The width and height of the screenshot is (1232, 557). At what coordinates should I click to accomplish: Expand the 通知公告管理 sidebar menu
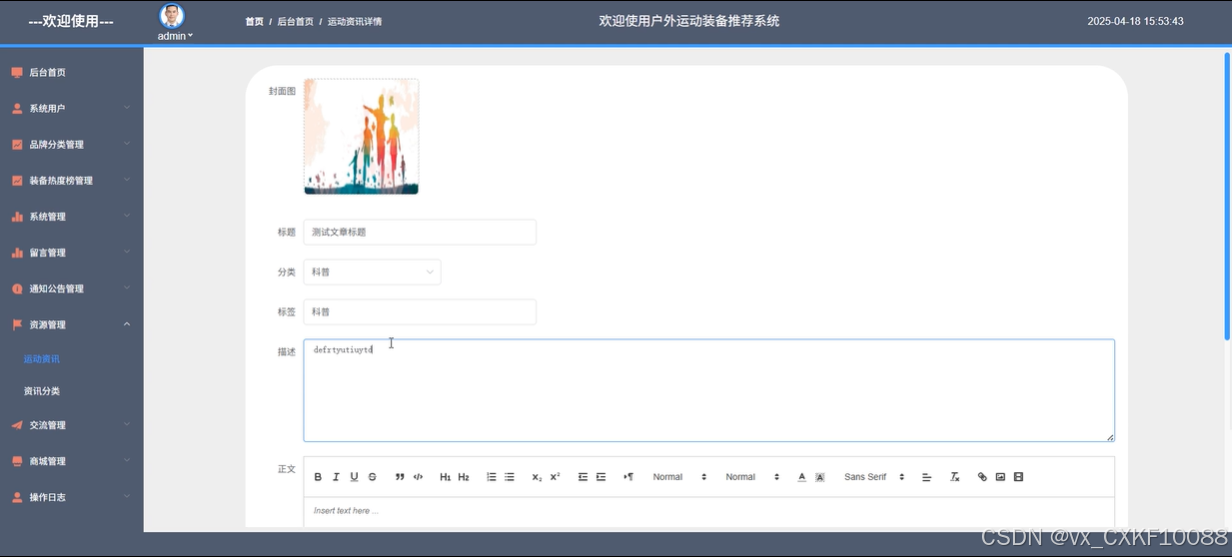click(72, 289)
